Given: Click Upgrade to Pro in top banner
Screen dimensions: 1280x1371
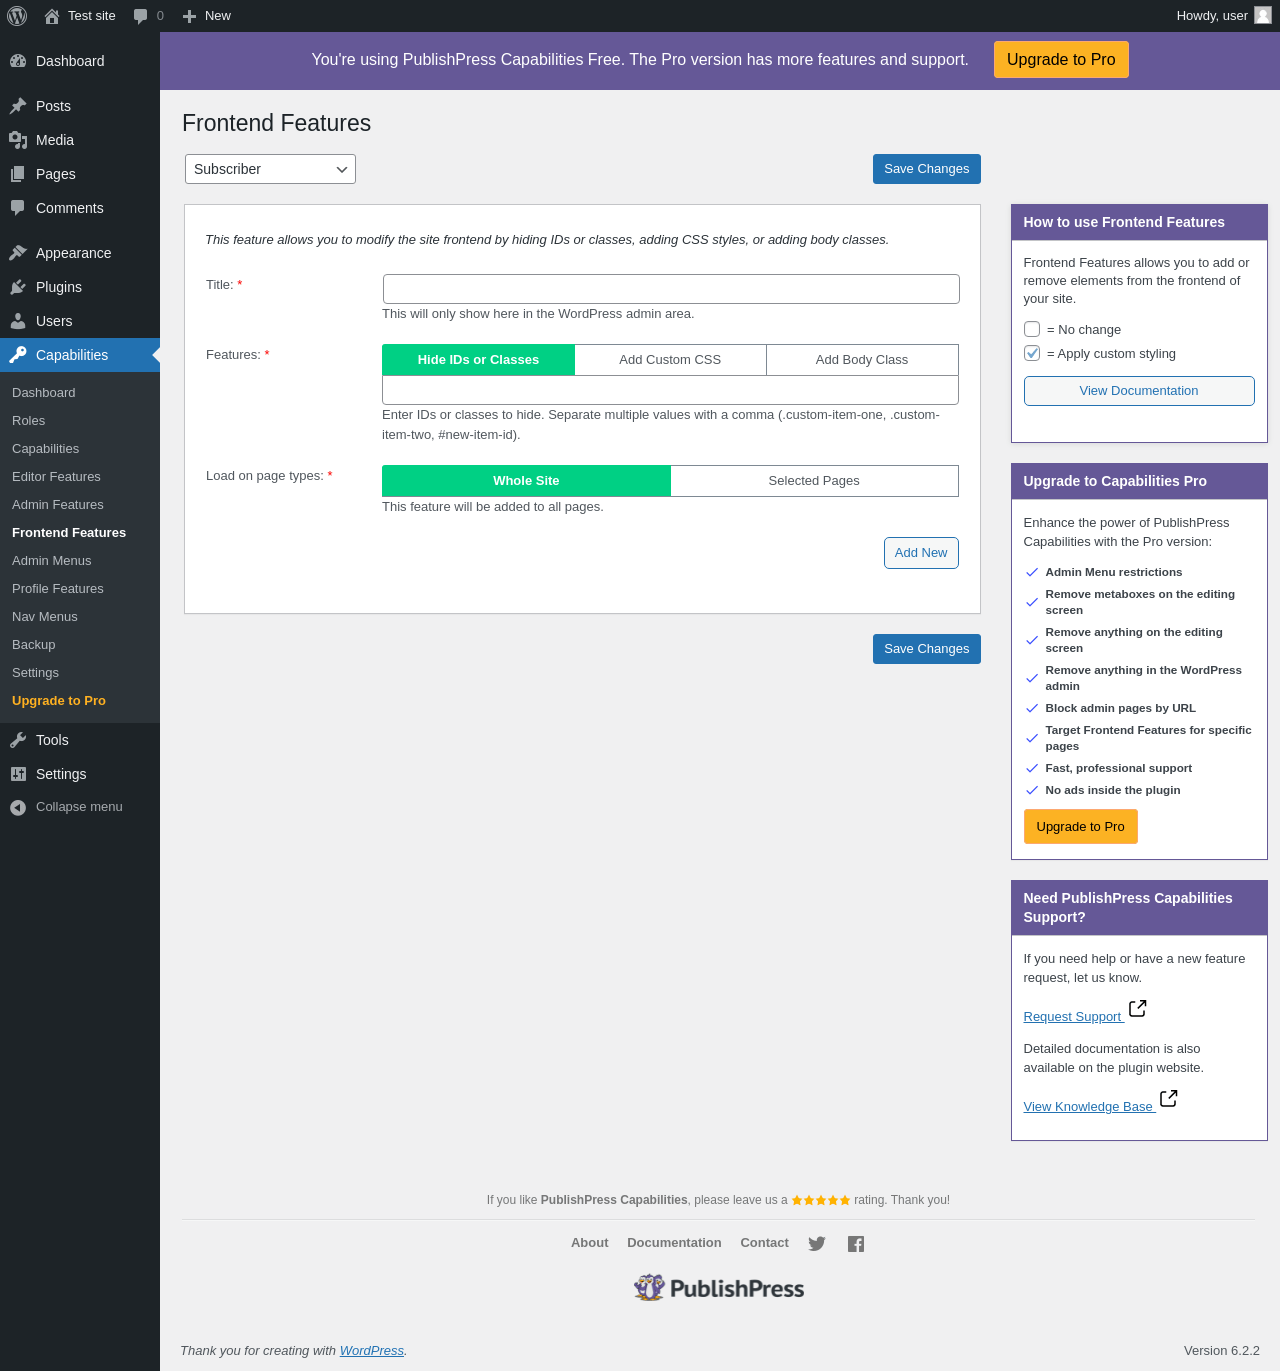Looking at the screenshot, I should point(1061,59).
